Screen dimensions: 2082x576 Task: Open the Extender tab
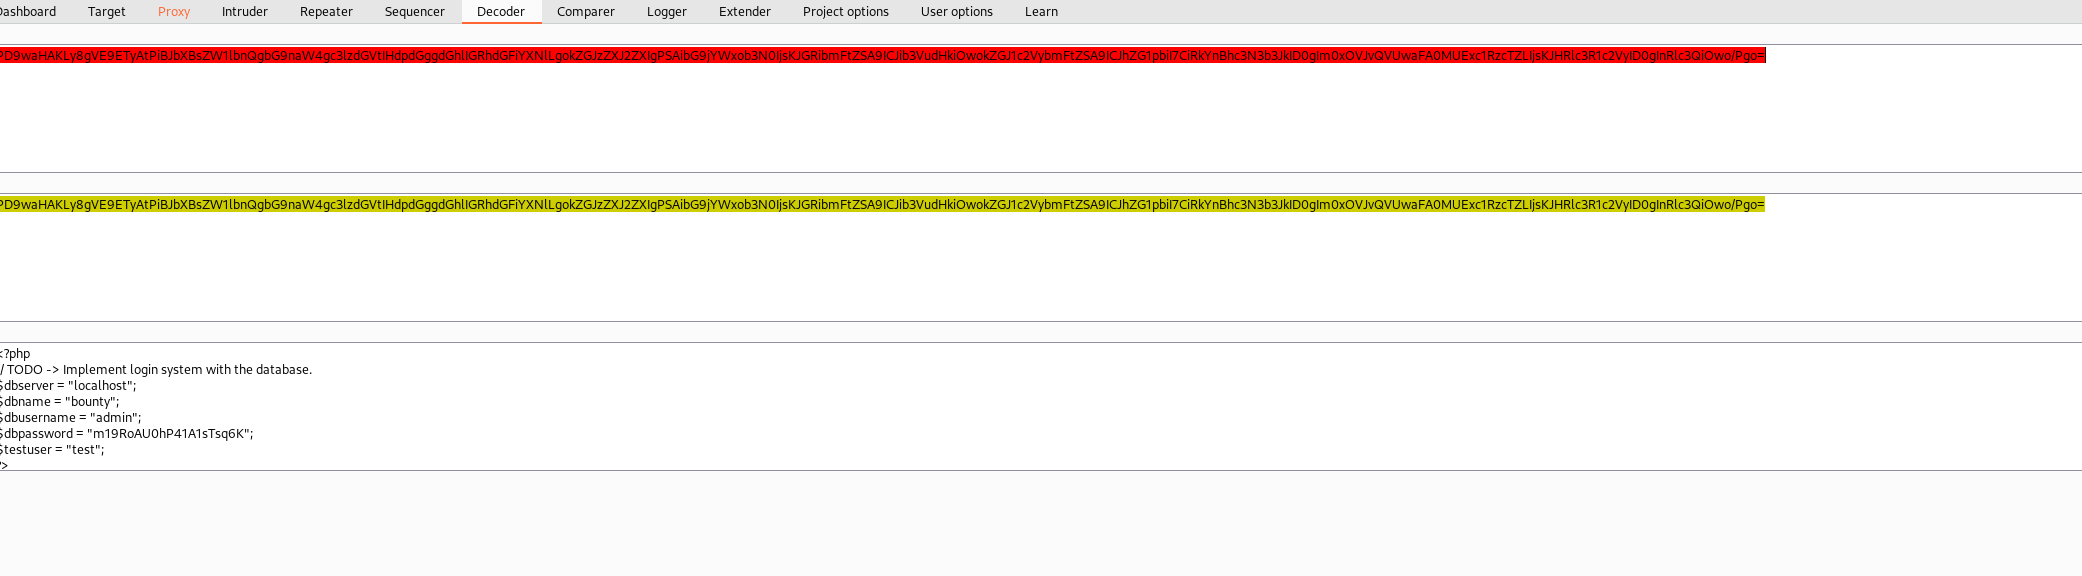[x=745, y=12]
